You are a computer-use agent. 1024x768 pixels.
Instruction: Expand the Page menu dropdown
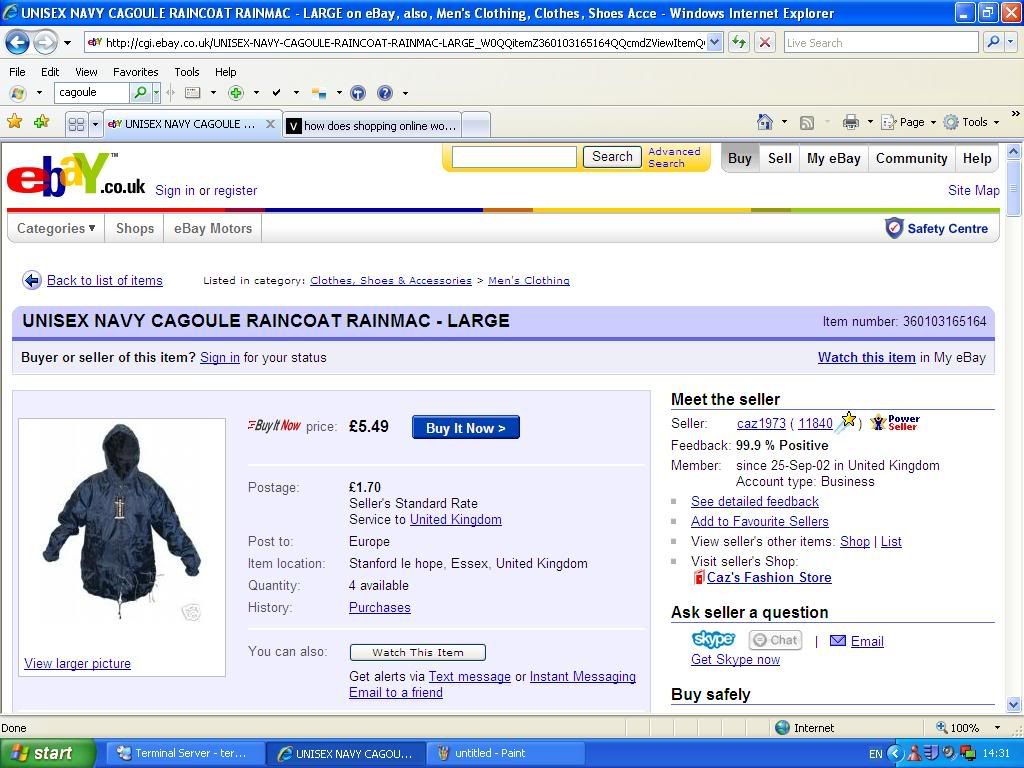coord(933,122)
